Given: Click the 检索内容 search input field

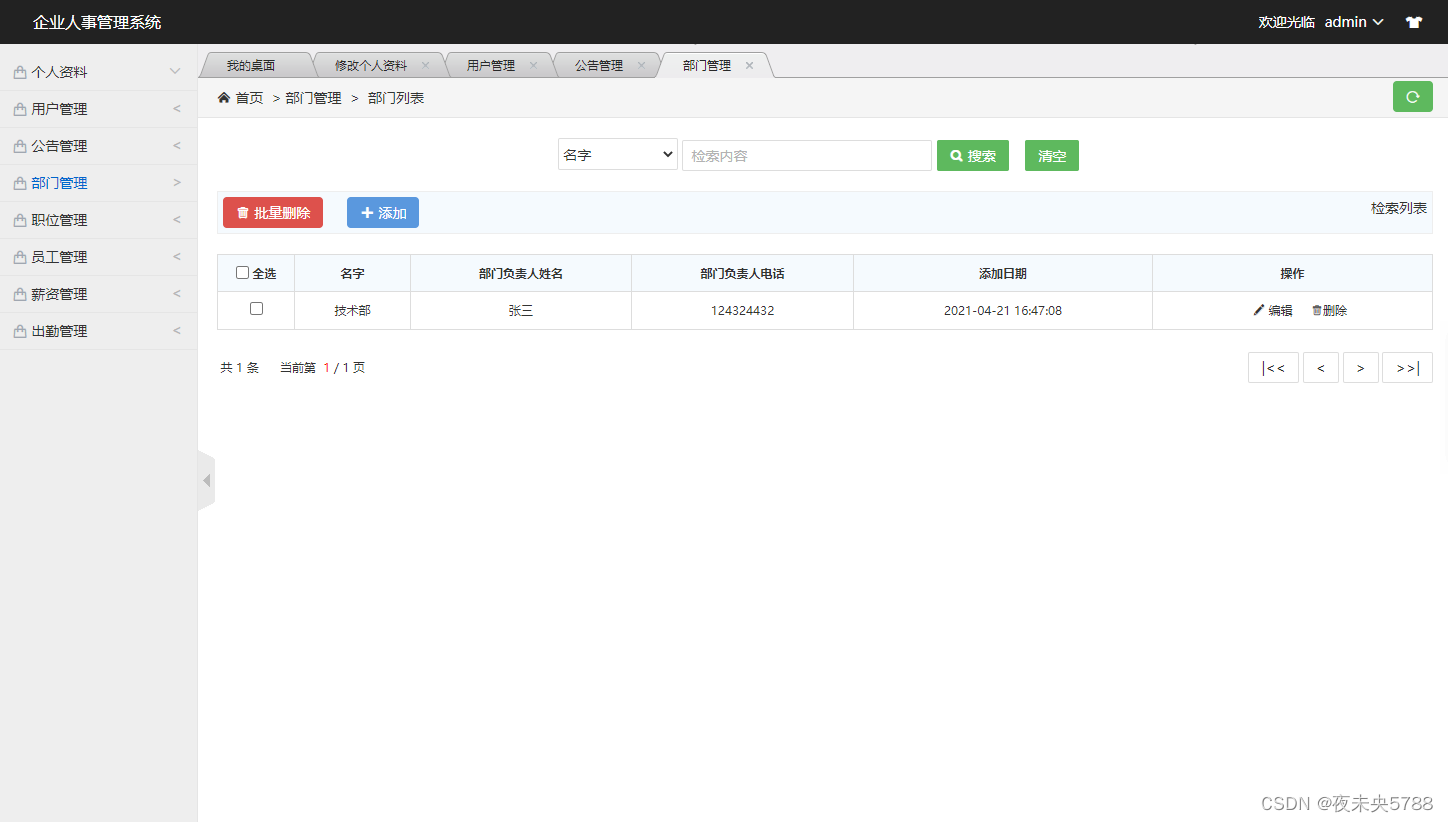Looking at the screenshot, I should coord(807,155).
